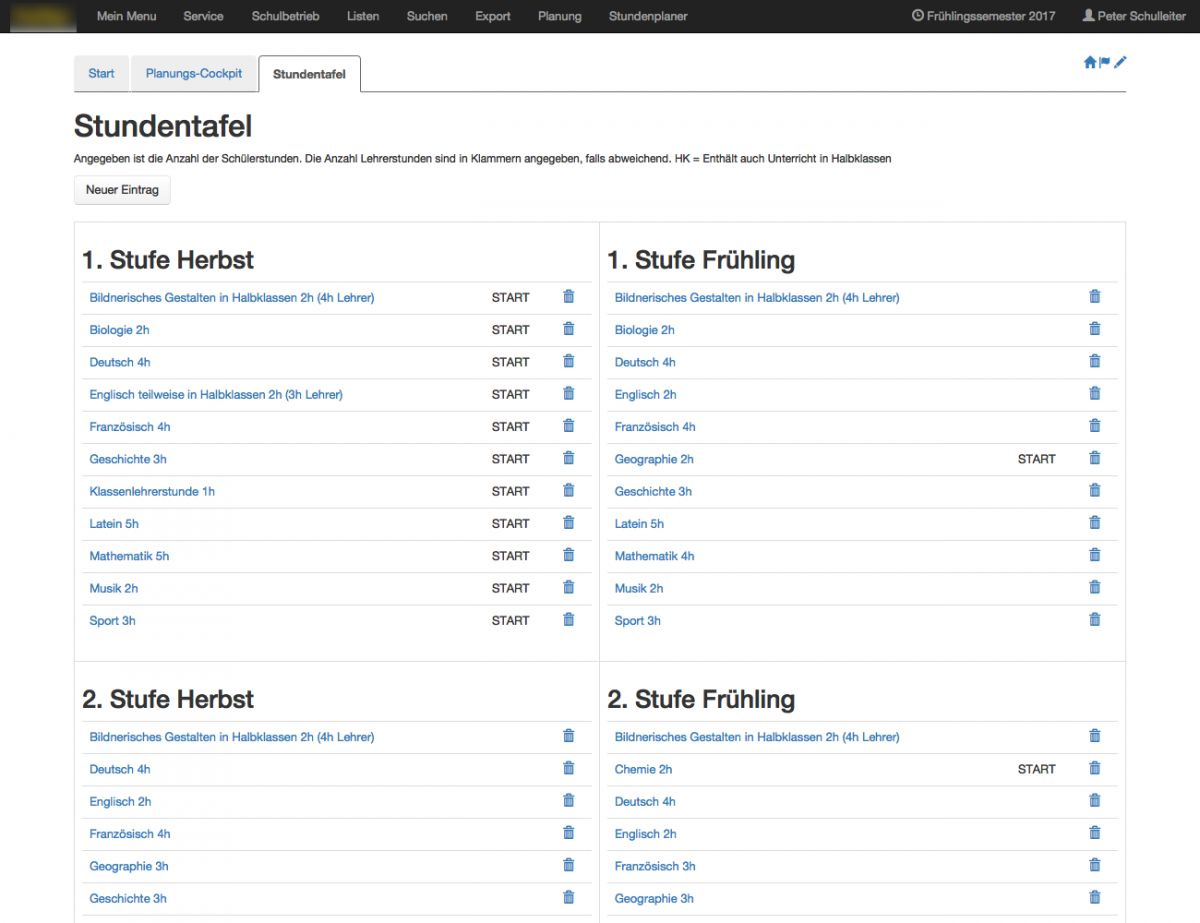Click the flag icon next to home

(x=1105, y=62)
